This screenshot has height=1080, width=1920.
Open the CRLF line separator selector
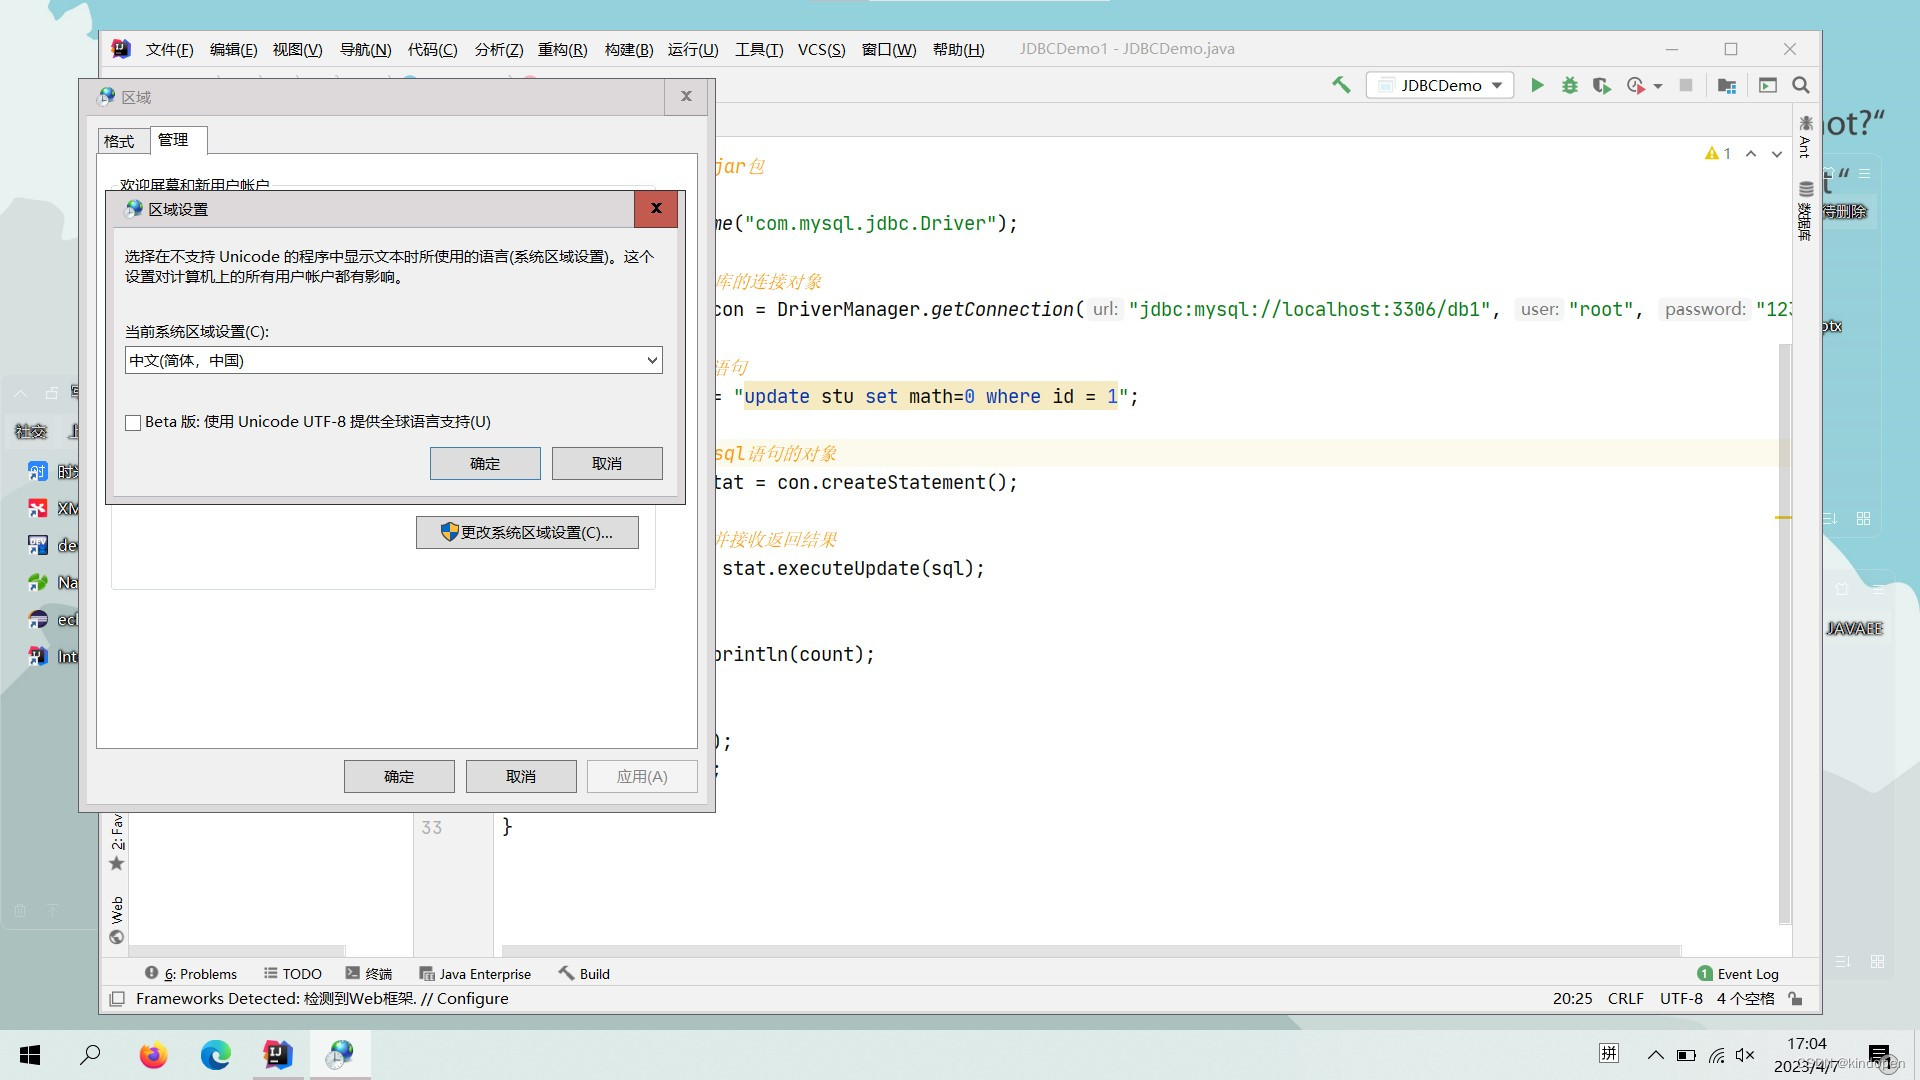point(1626,998)
